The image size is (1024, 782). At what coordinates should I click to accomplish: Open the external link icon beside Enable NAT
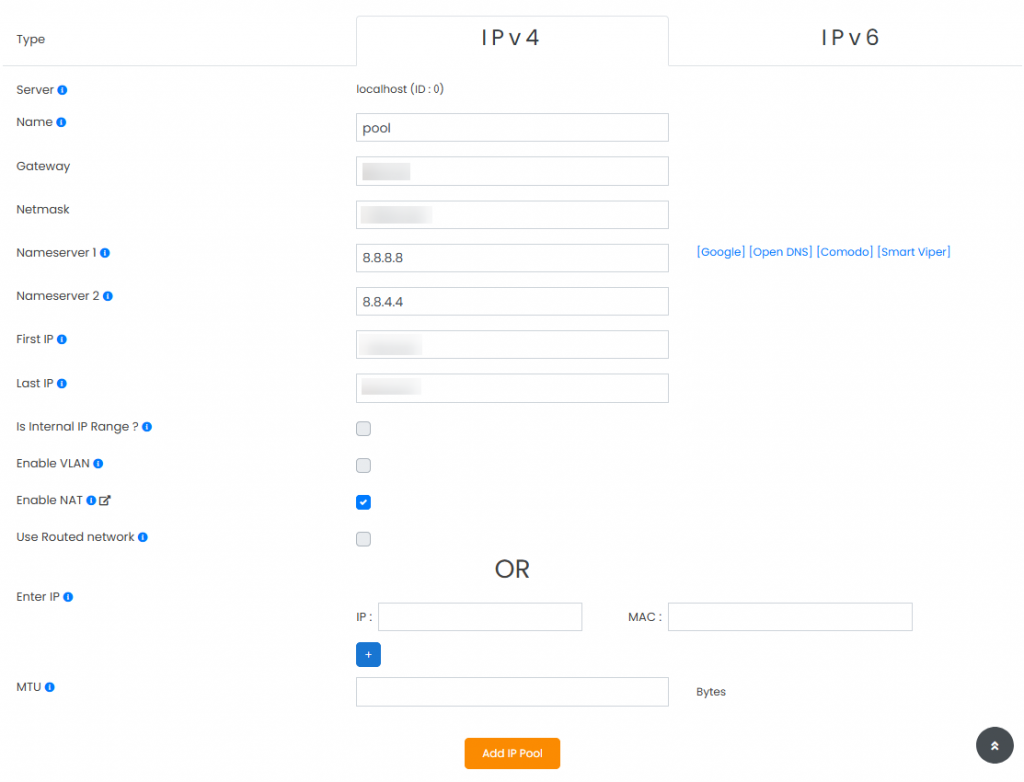point(103,499)
